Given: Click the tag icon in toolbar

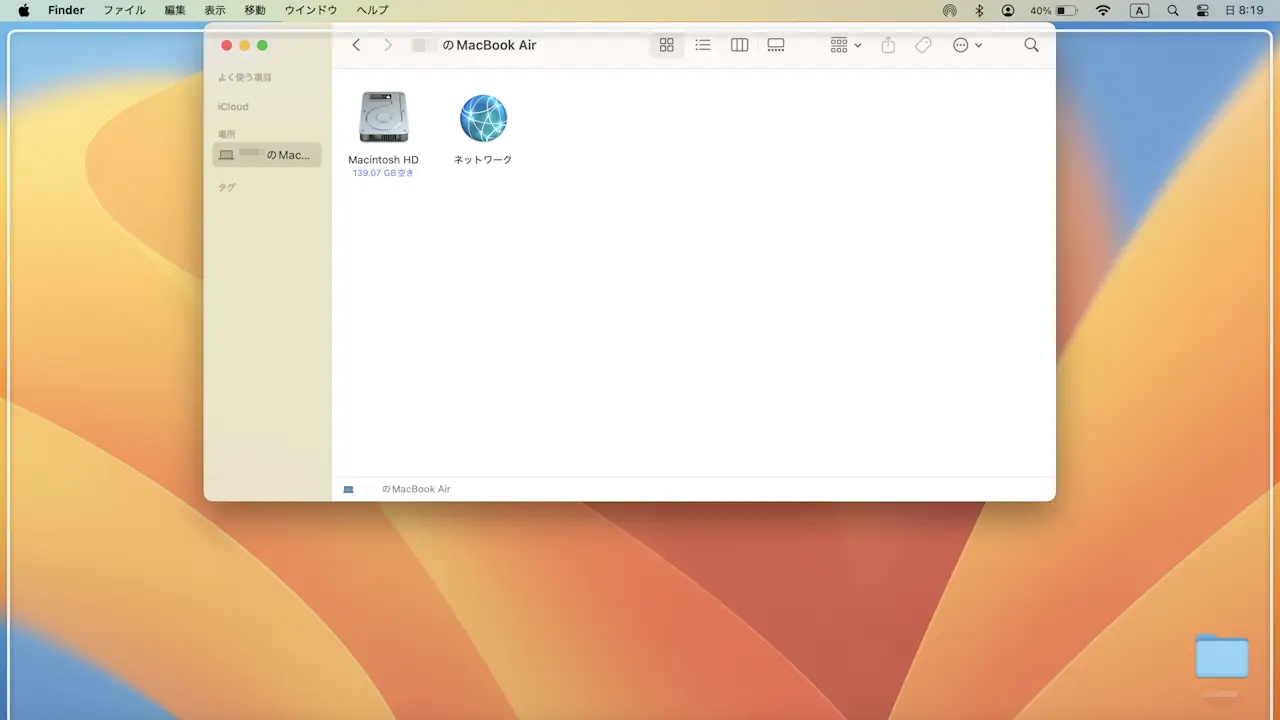Looking at the screenshot, I should coord(923,45).
